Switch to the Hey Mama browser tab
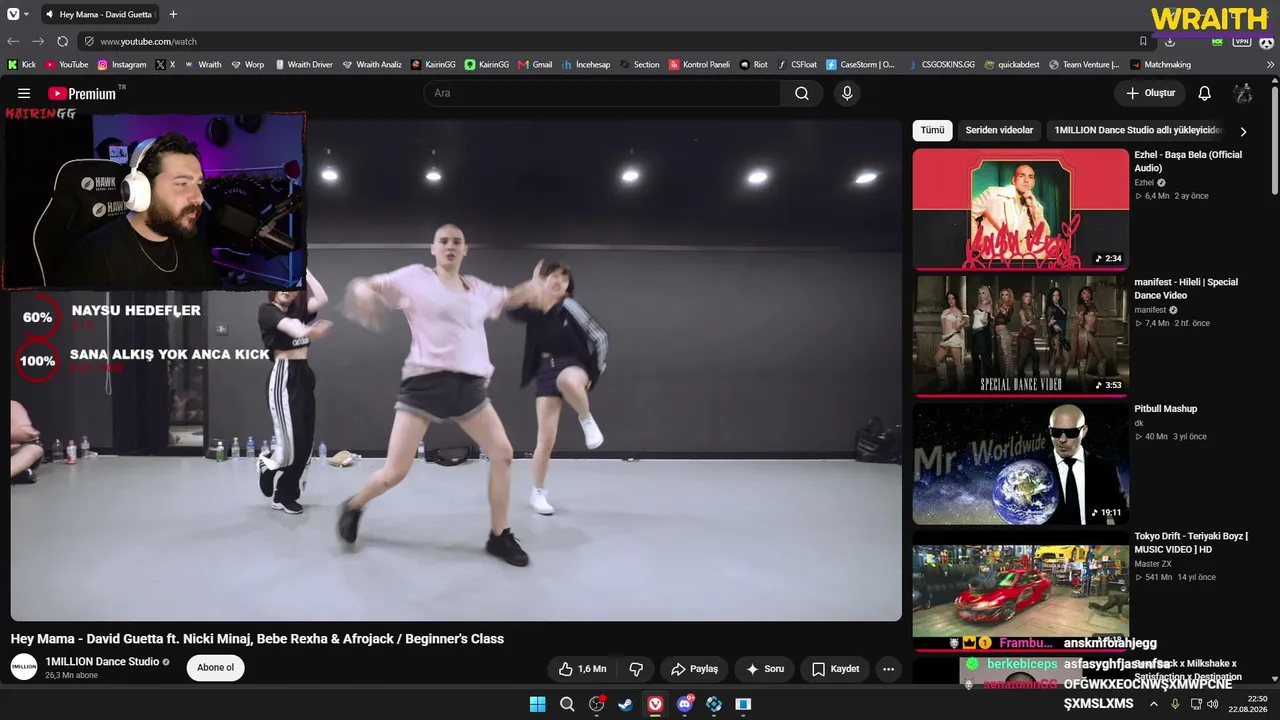This screenshot has height=720, width=1280. point(101,14)
